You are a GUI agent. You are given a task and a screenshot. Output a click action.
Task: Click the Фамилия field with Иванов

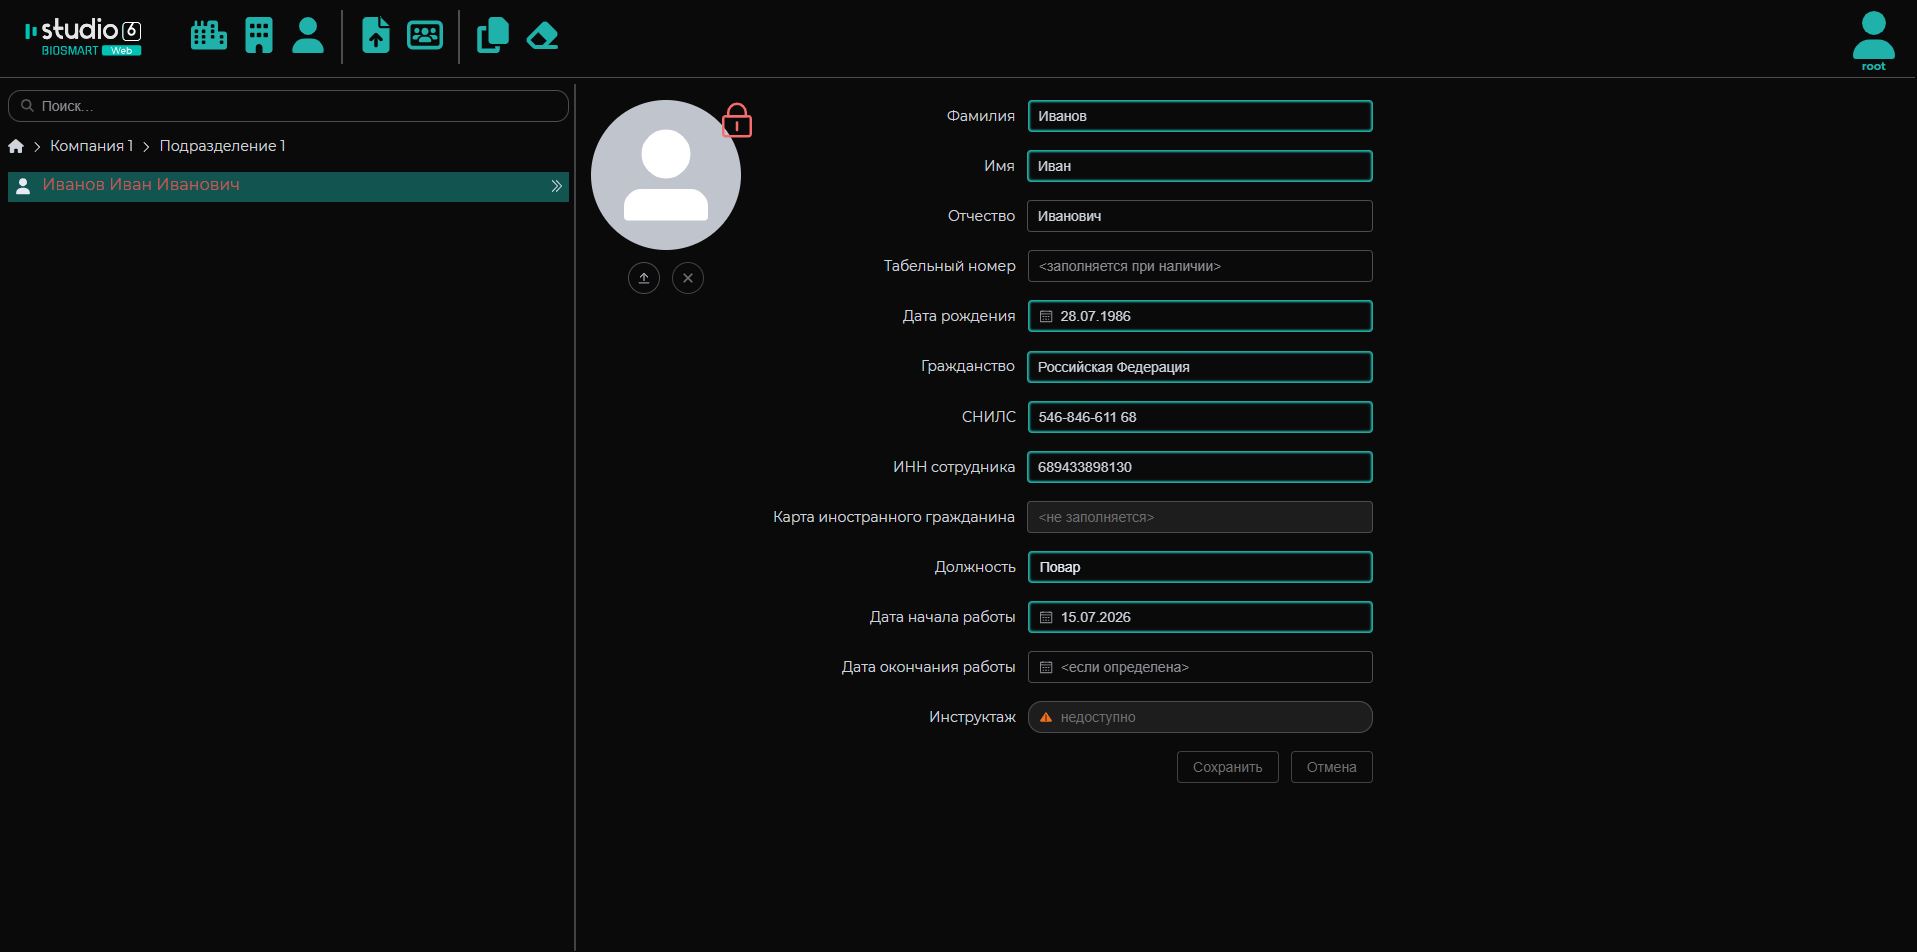pyautogui.click(x=1200, y=116)
